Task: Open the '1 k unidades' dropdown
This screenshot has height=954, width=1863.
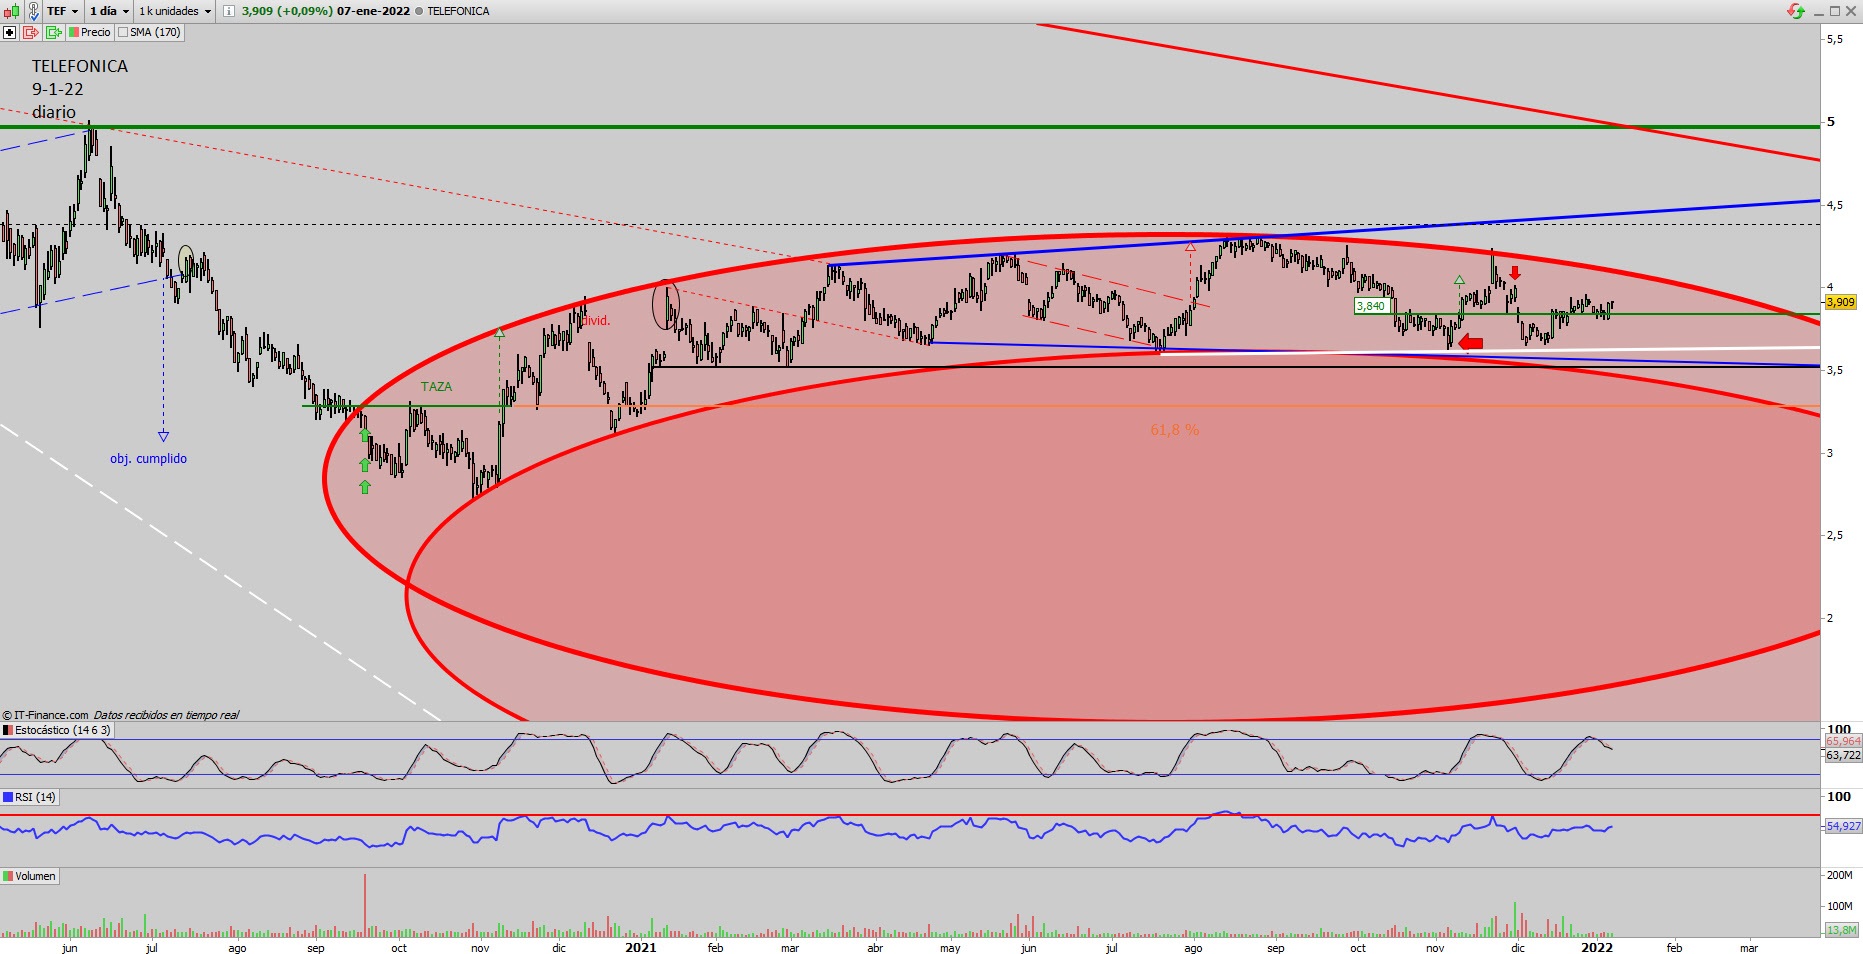Action: click(x=175, y=11)
